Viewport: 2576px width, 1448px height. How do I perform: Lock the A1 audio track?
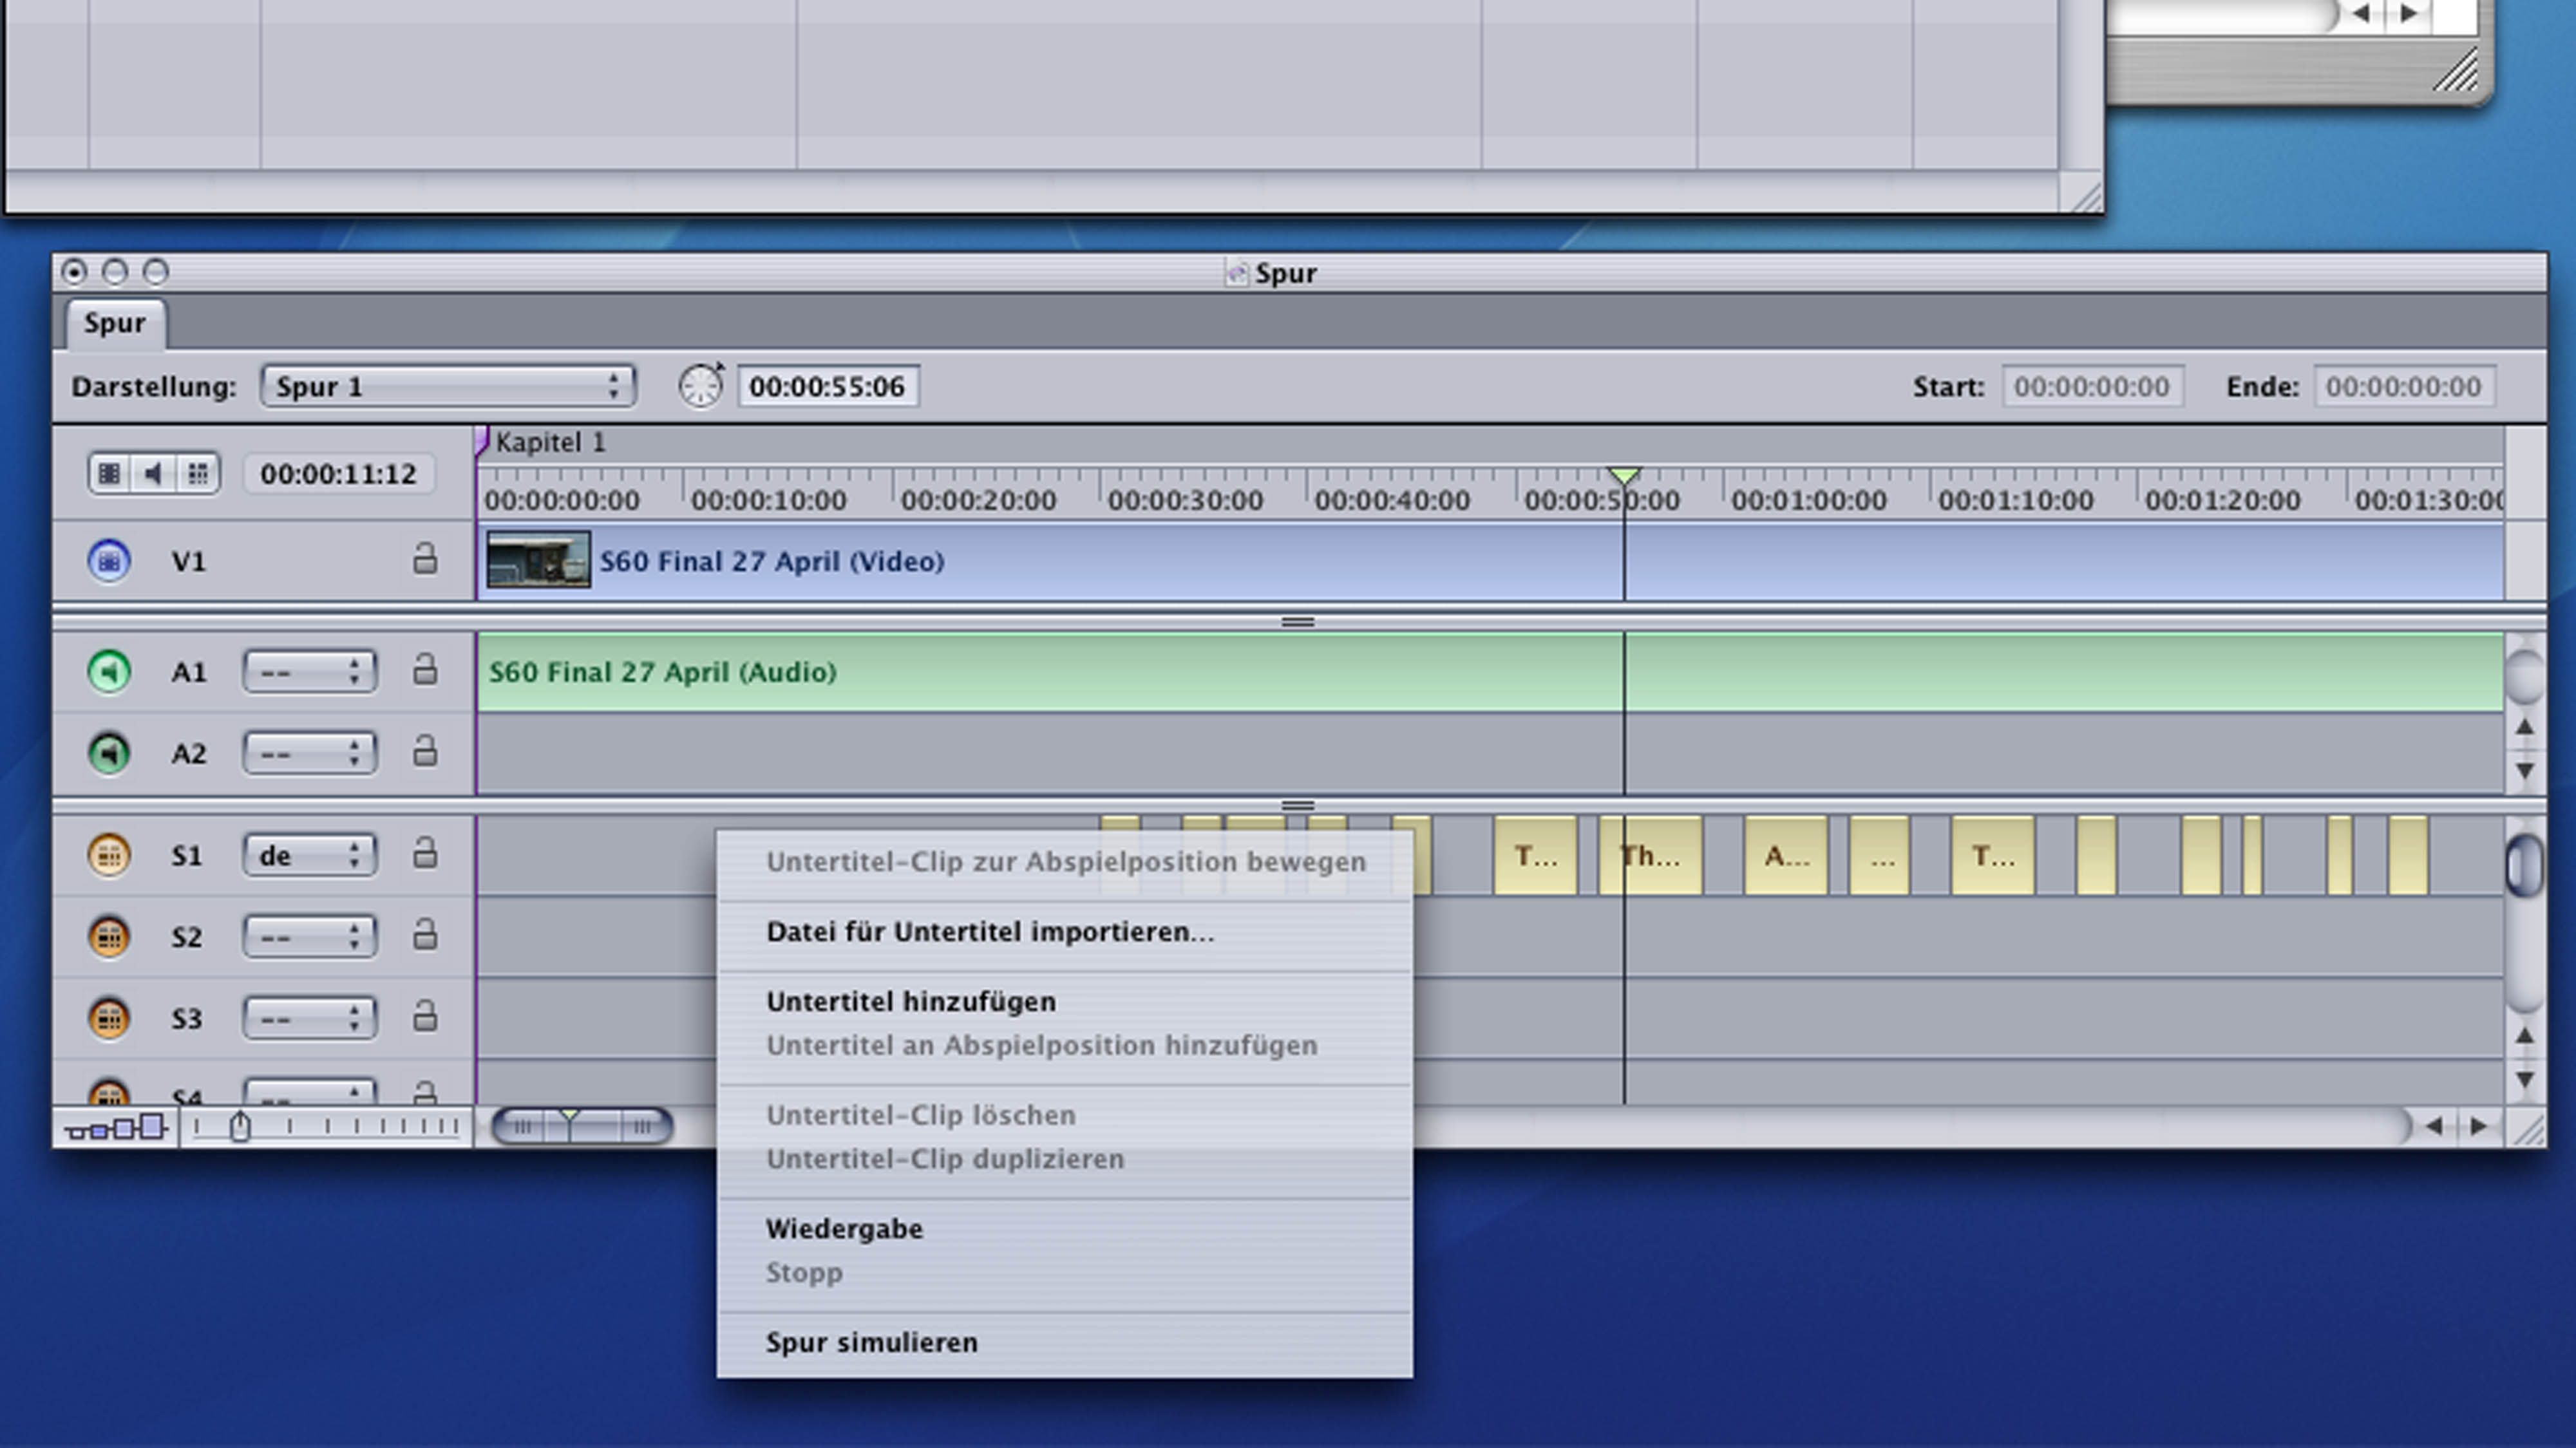(425, 670)
